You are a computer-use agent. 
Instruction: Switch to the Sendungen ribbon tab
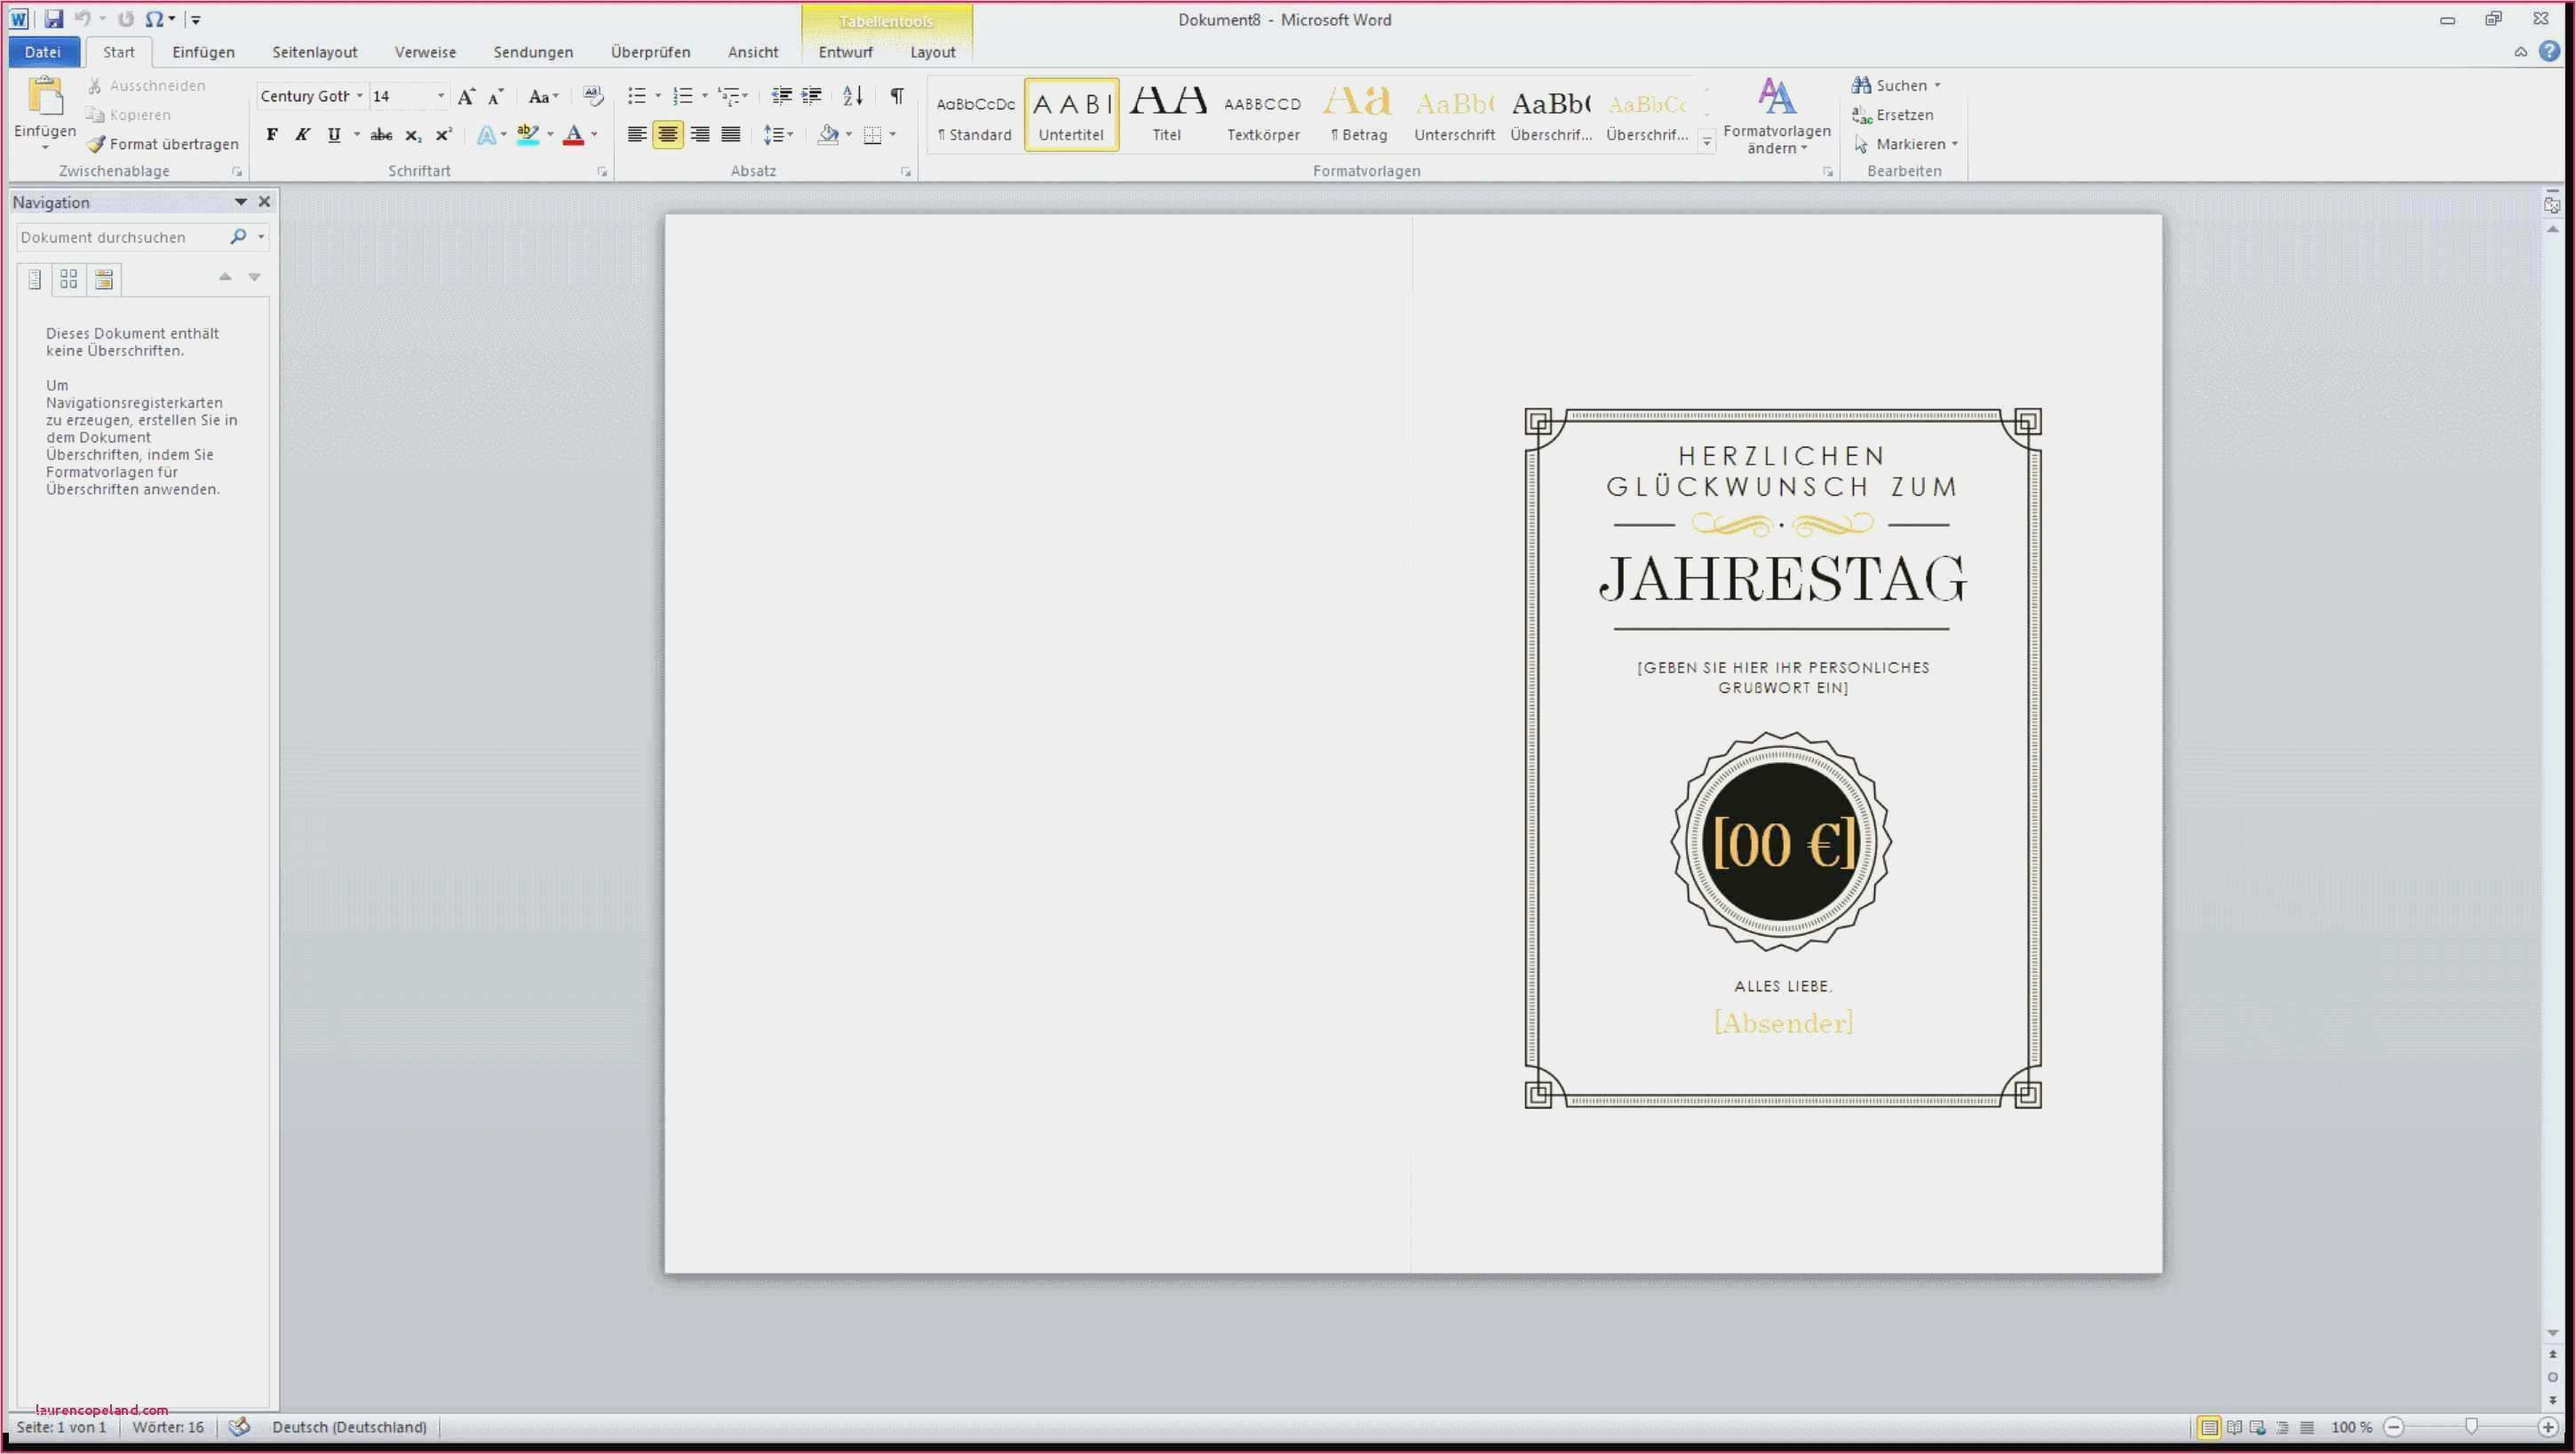pyautogui.click(x=533, y=52)
